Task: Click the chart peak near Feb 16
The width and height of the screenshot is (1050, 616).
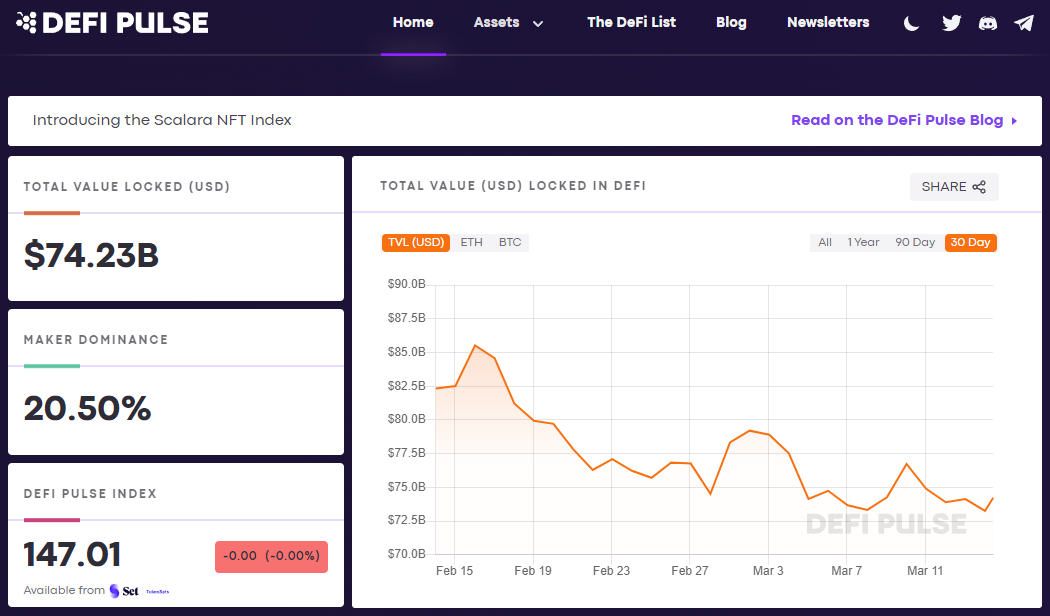Action: pos(475,345)
